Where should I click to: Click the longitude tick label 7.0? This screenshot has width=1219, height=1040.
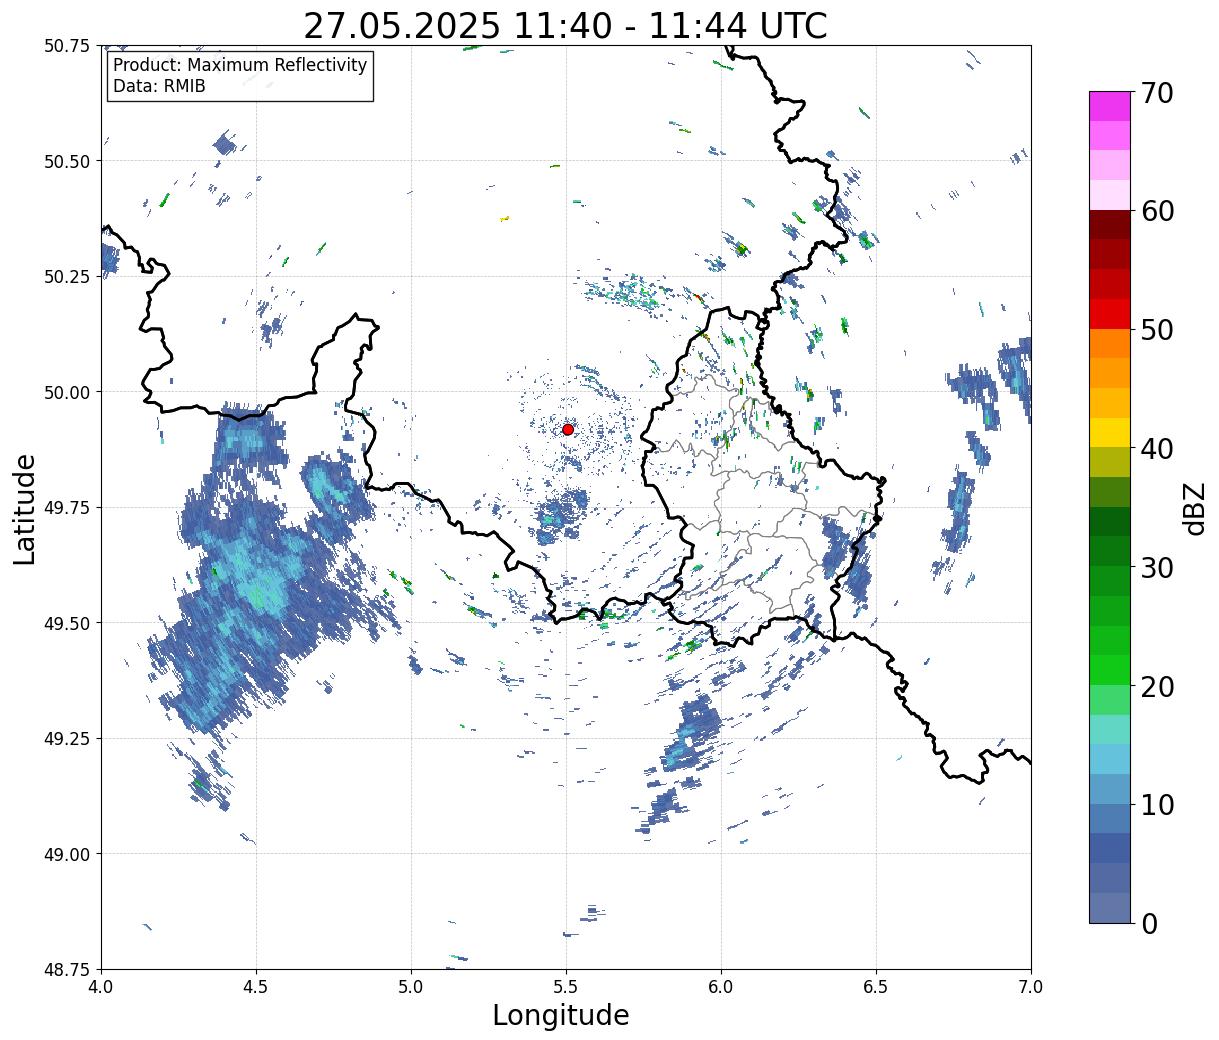[x=1031, y=987]
